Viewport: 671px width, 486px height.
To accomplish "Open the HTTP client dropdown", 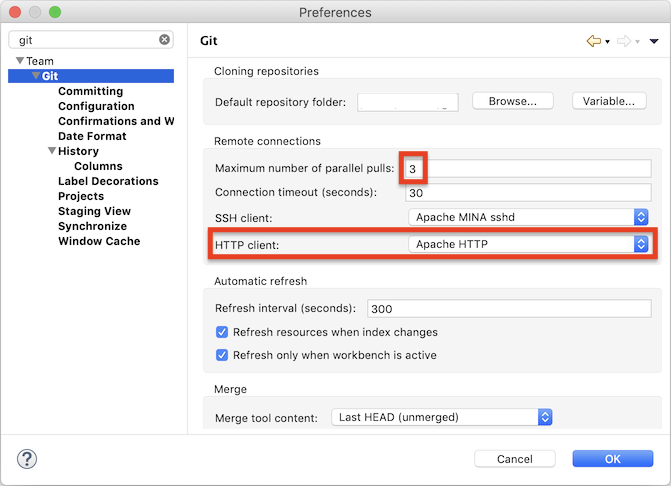I will [x=528, y=244].
